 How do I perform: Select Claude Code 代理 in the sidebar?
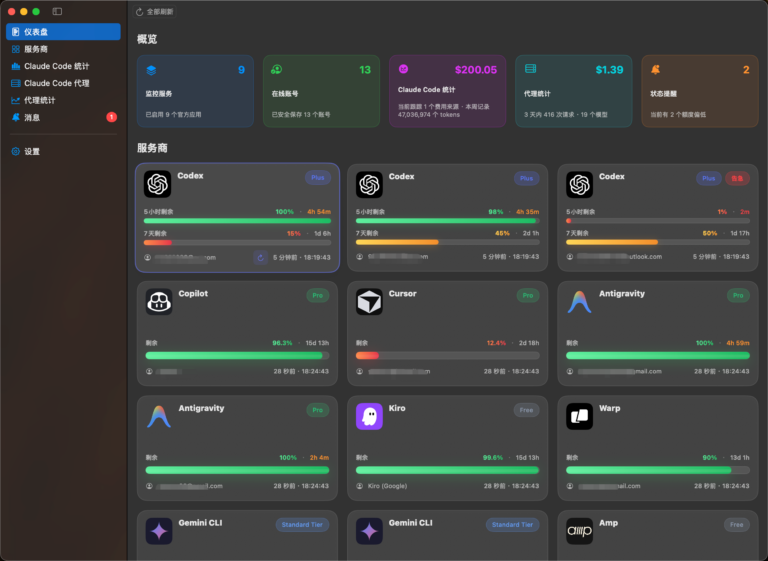(63, 83)
